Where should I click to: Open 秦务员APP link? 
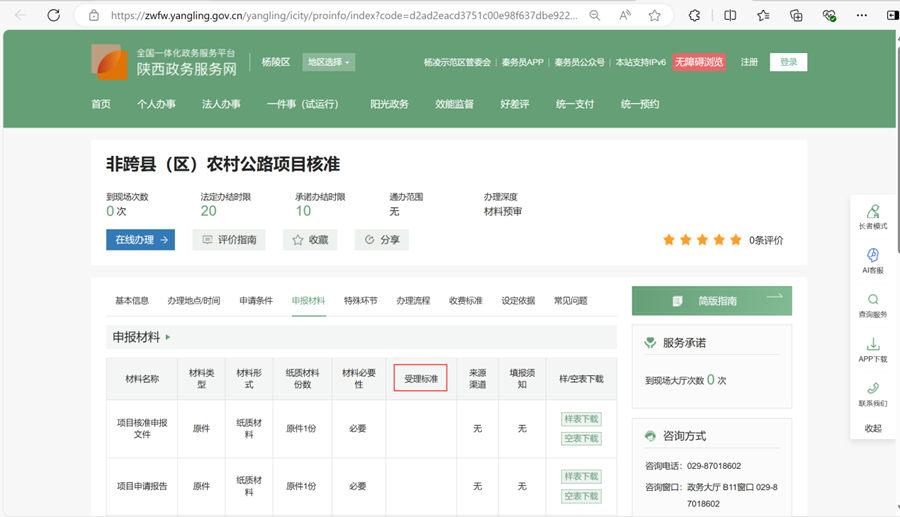click(x=522, y=62)
